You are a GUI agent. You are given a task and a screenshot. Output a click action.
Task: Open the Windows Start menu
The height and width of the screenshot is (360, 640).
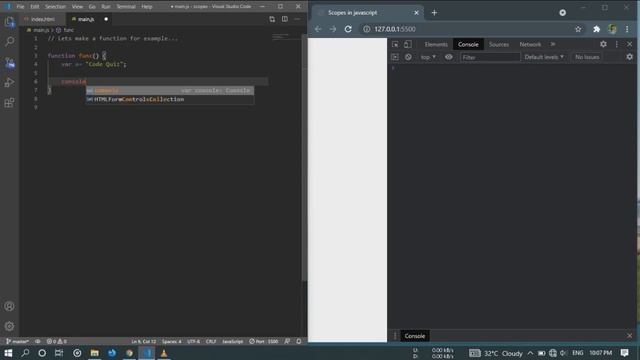point(8,353)
